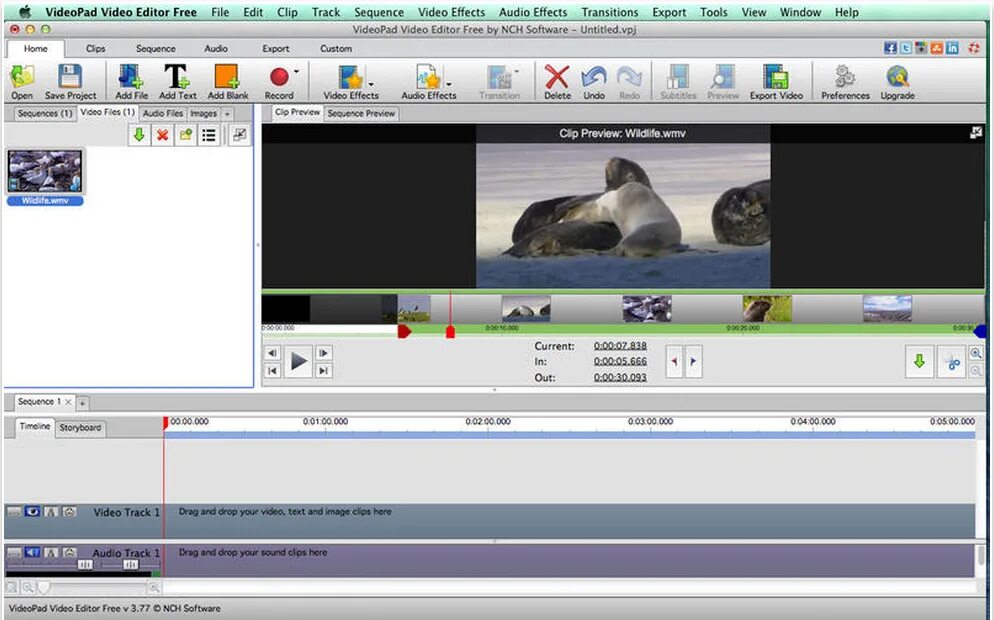Click the Current time value 0:00:07.838
The width and height of the screenshot is (994, 620).
[620, 346]
